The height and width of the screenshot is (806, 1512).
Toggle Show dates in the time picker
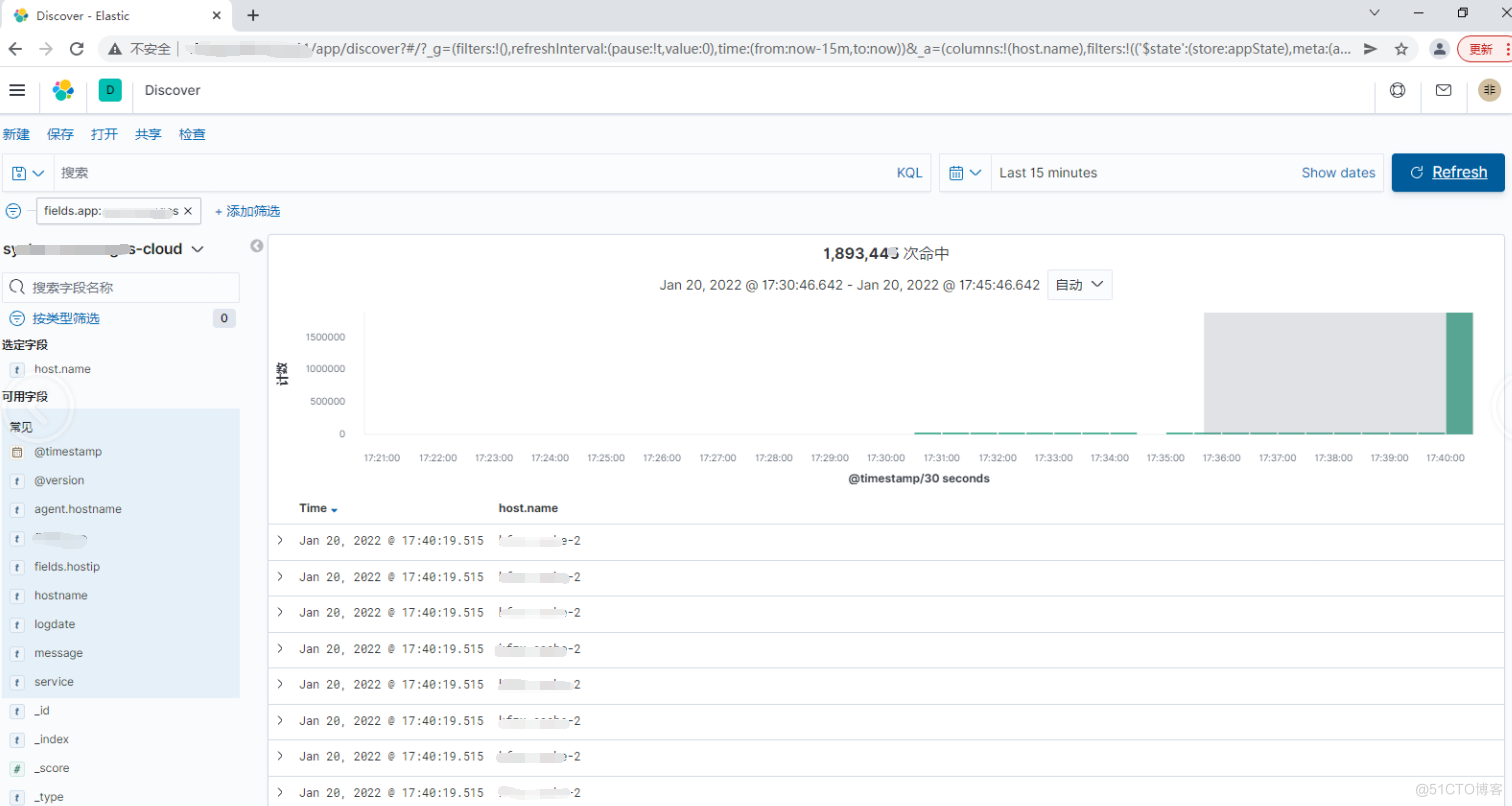point(1338,172)
